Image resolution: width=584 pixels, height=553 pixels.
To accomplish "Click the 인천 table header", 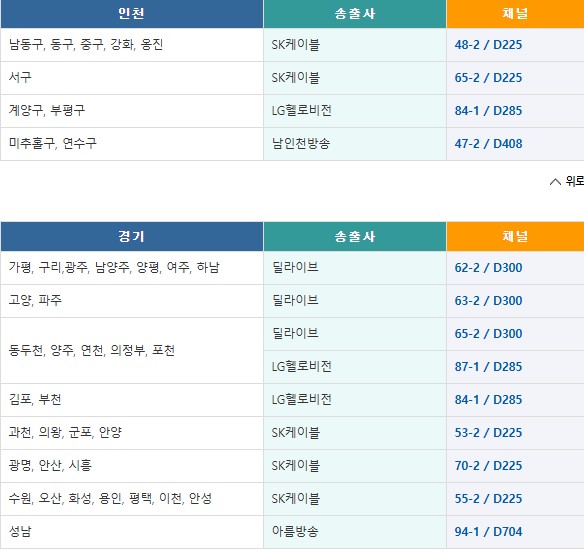I will point(132,14).
